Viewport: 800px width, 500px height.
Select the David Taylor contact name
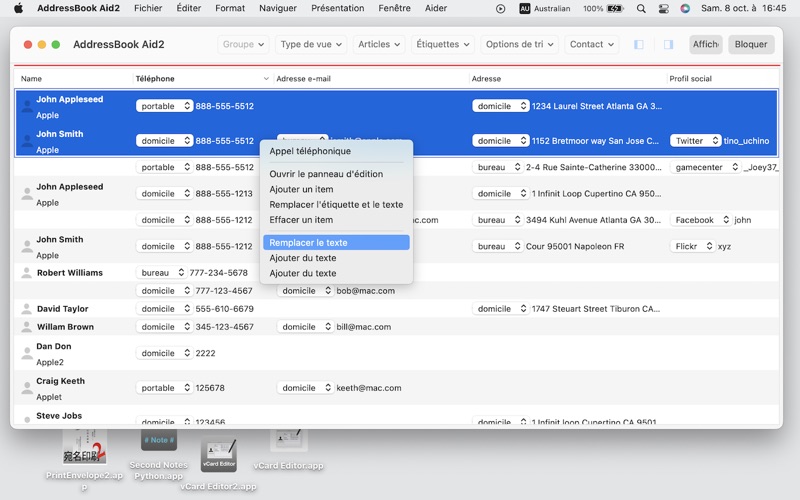tap(63, 309)
